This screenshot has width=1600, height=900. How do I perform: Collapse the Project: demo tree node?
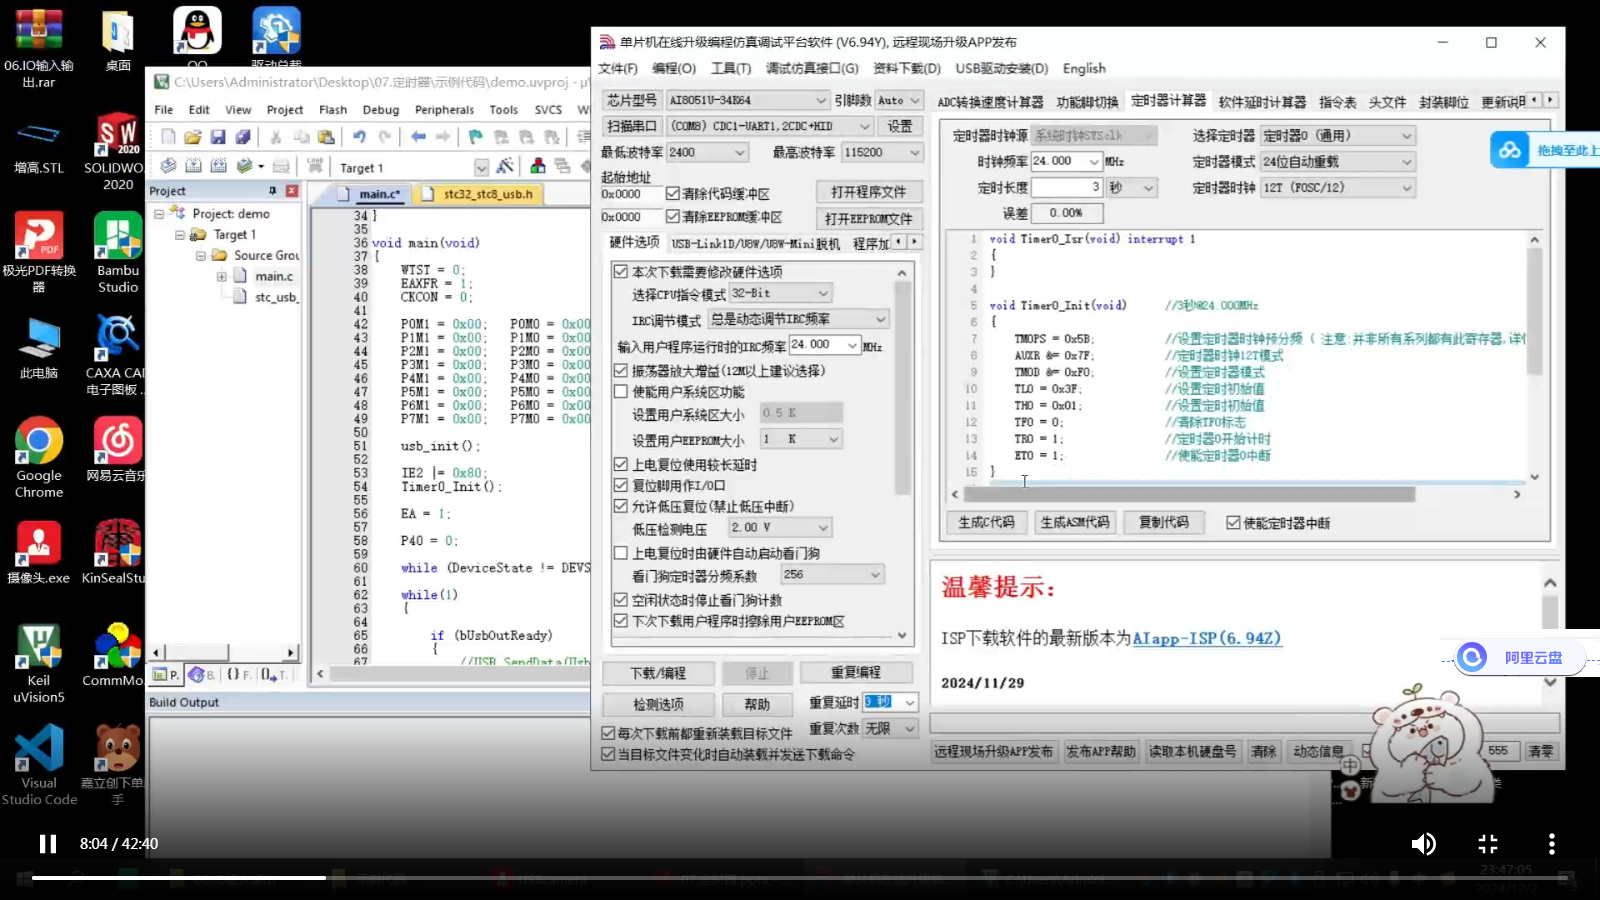(x=159, y=214)
